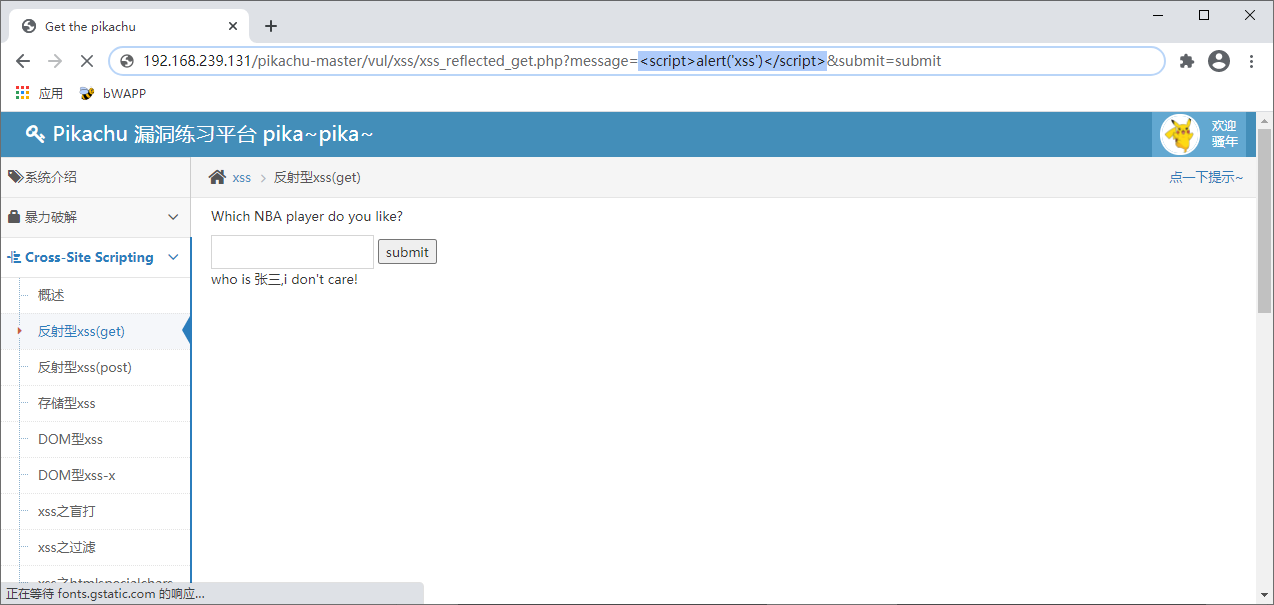Select 反射型xss(post) in sidebar

pyautogui.click(x=85, y=367)
